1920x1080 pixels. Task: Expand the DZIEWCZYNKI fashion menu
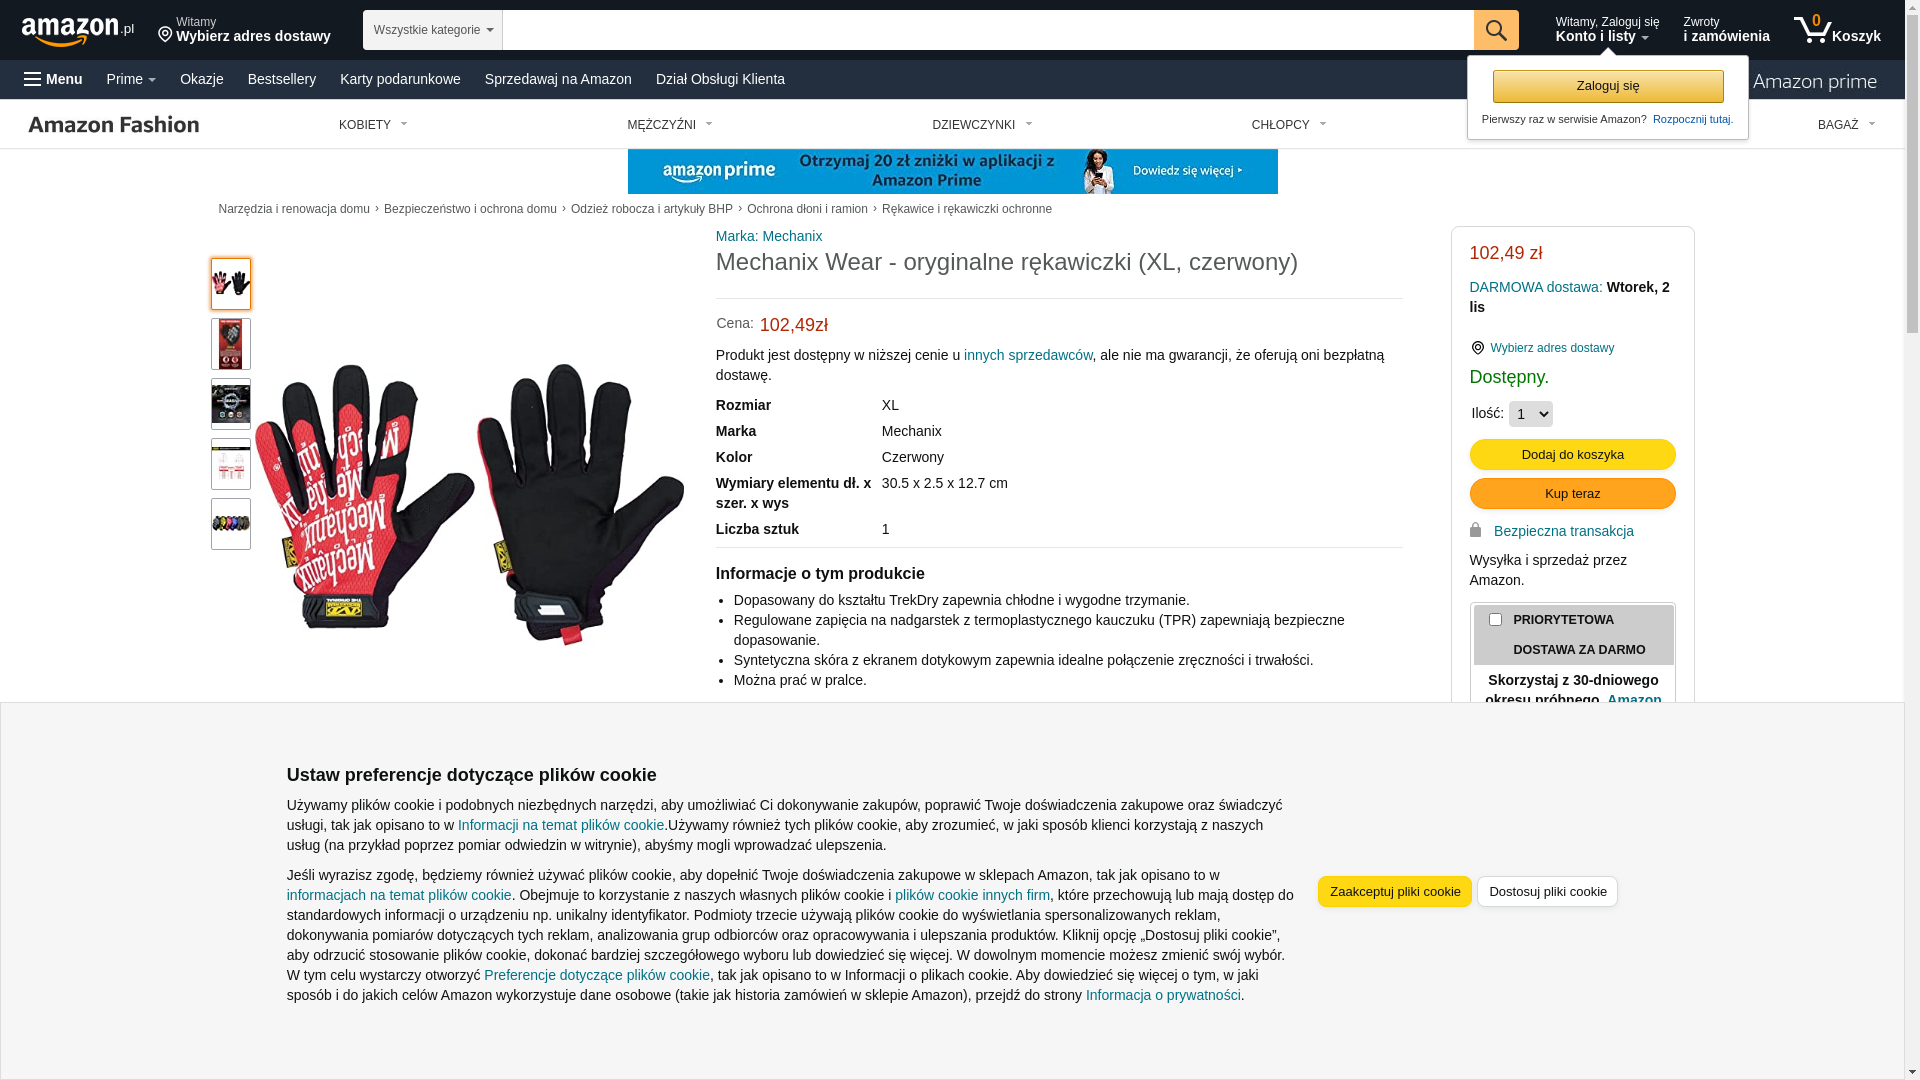click(x=982, y=125)
